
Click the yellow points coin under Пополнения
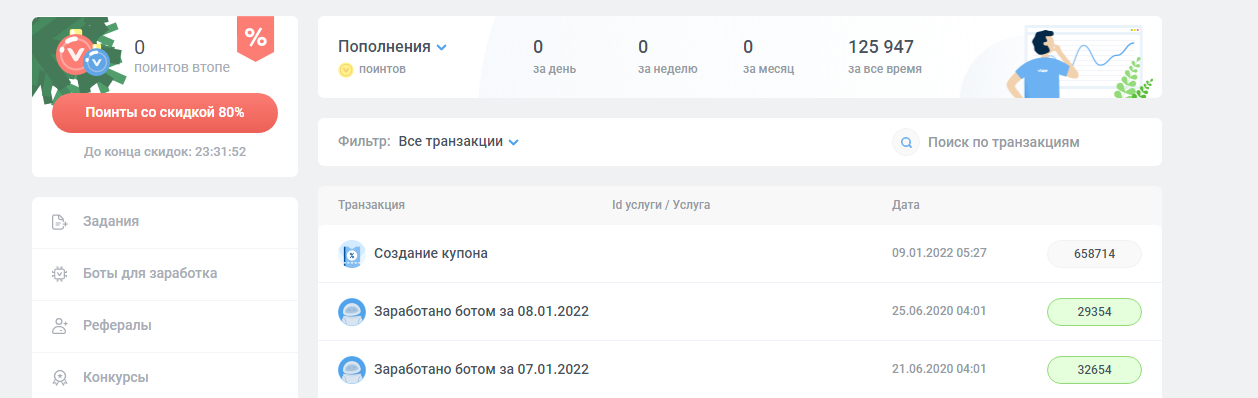(346, 70)
